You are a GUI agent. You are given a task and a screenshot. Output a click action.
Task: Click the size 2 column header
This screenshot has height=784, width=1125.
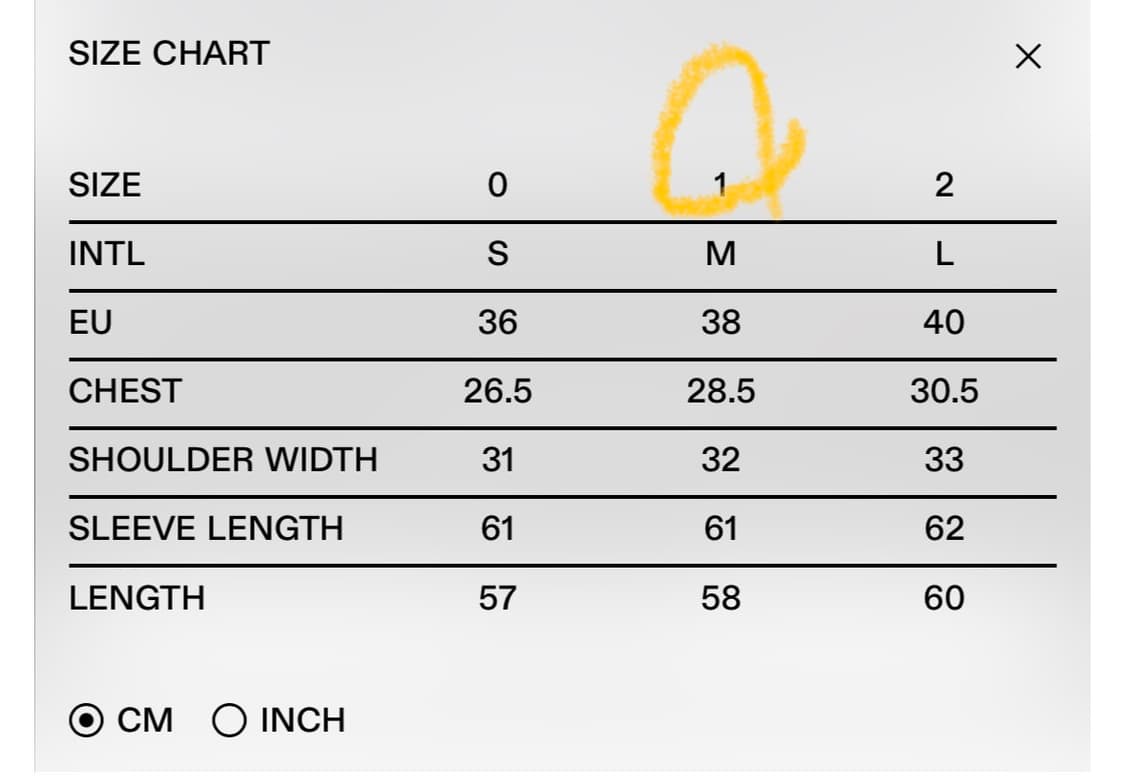point(943,185)
